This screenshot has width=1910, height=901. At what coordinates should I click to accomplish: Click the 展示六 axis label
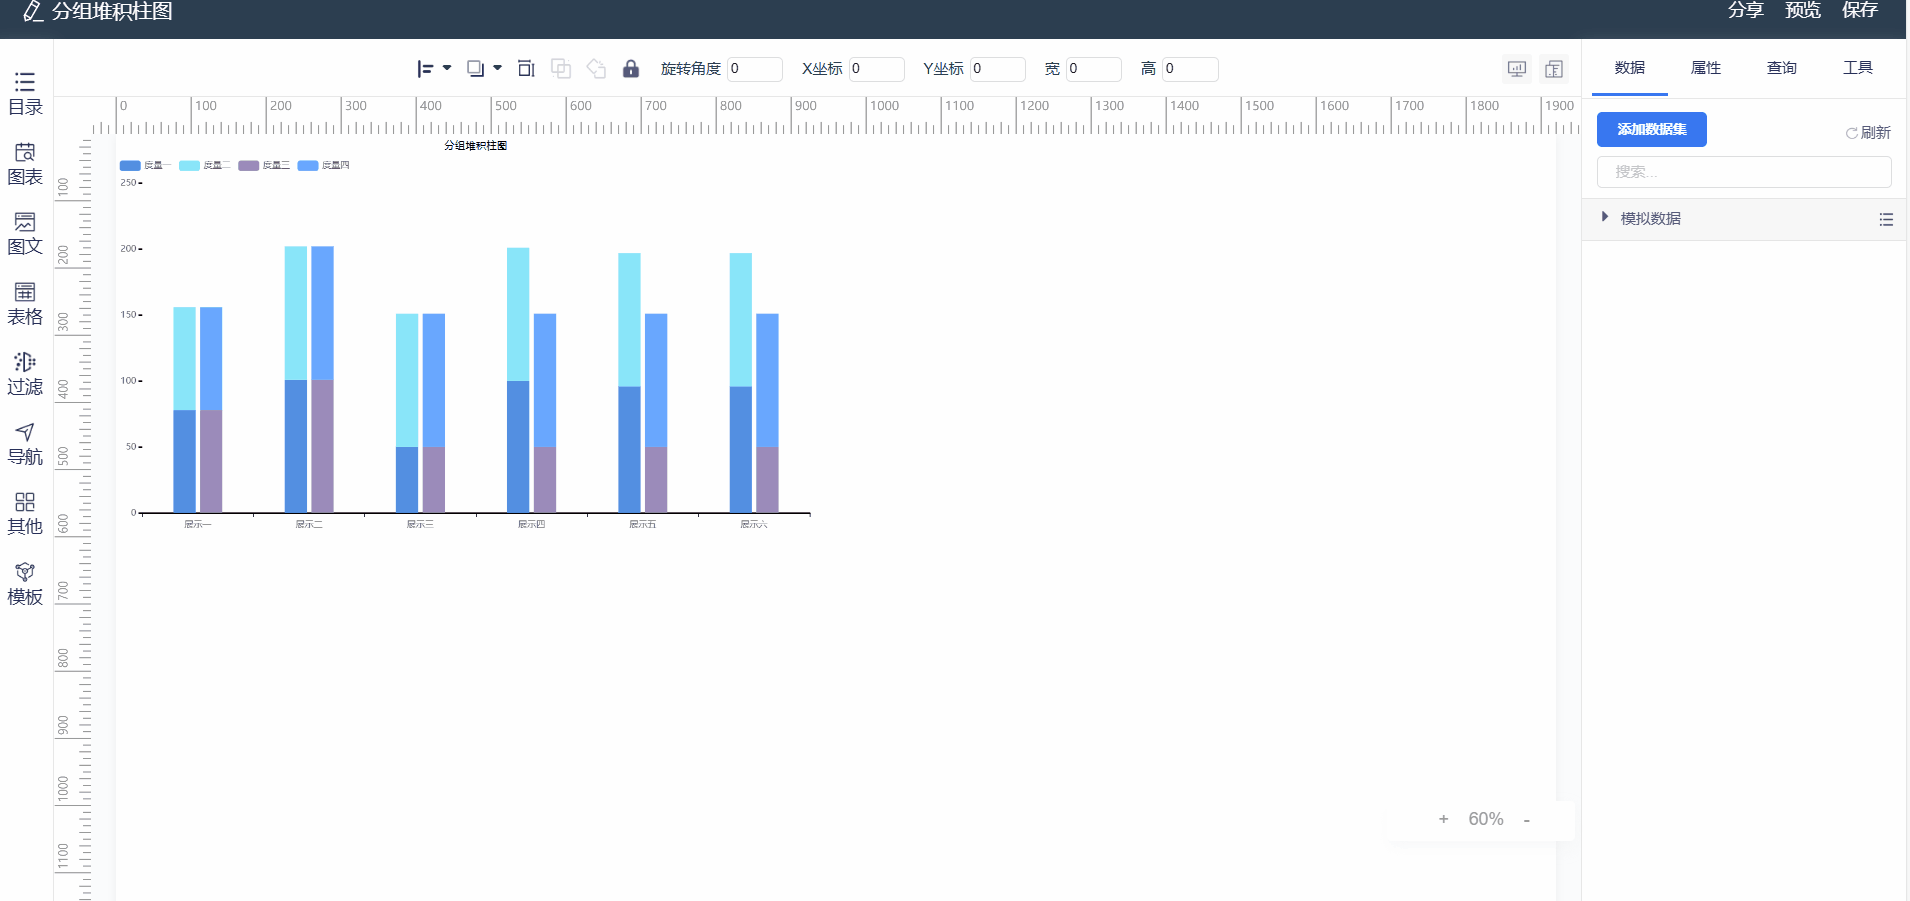pos(754,524)
